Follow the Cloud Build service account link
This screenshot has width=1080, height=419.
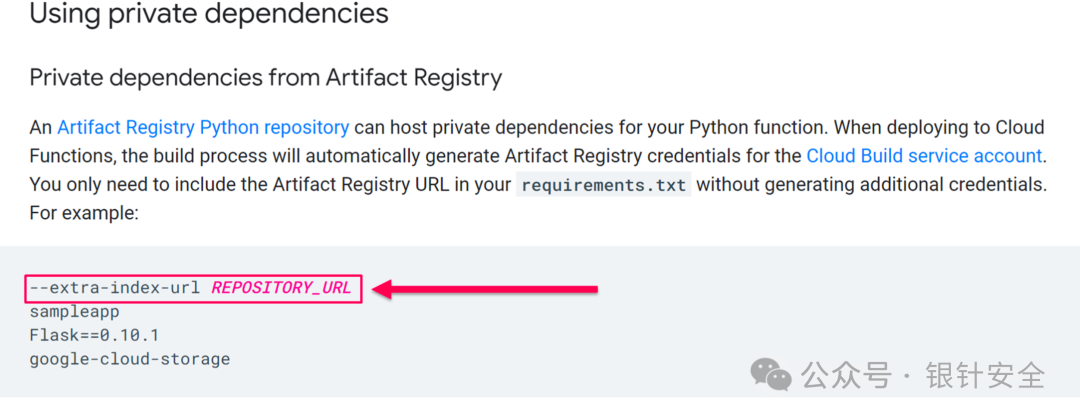coord(924,156)
